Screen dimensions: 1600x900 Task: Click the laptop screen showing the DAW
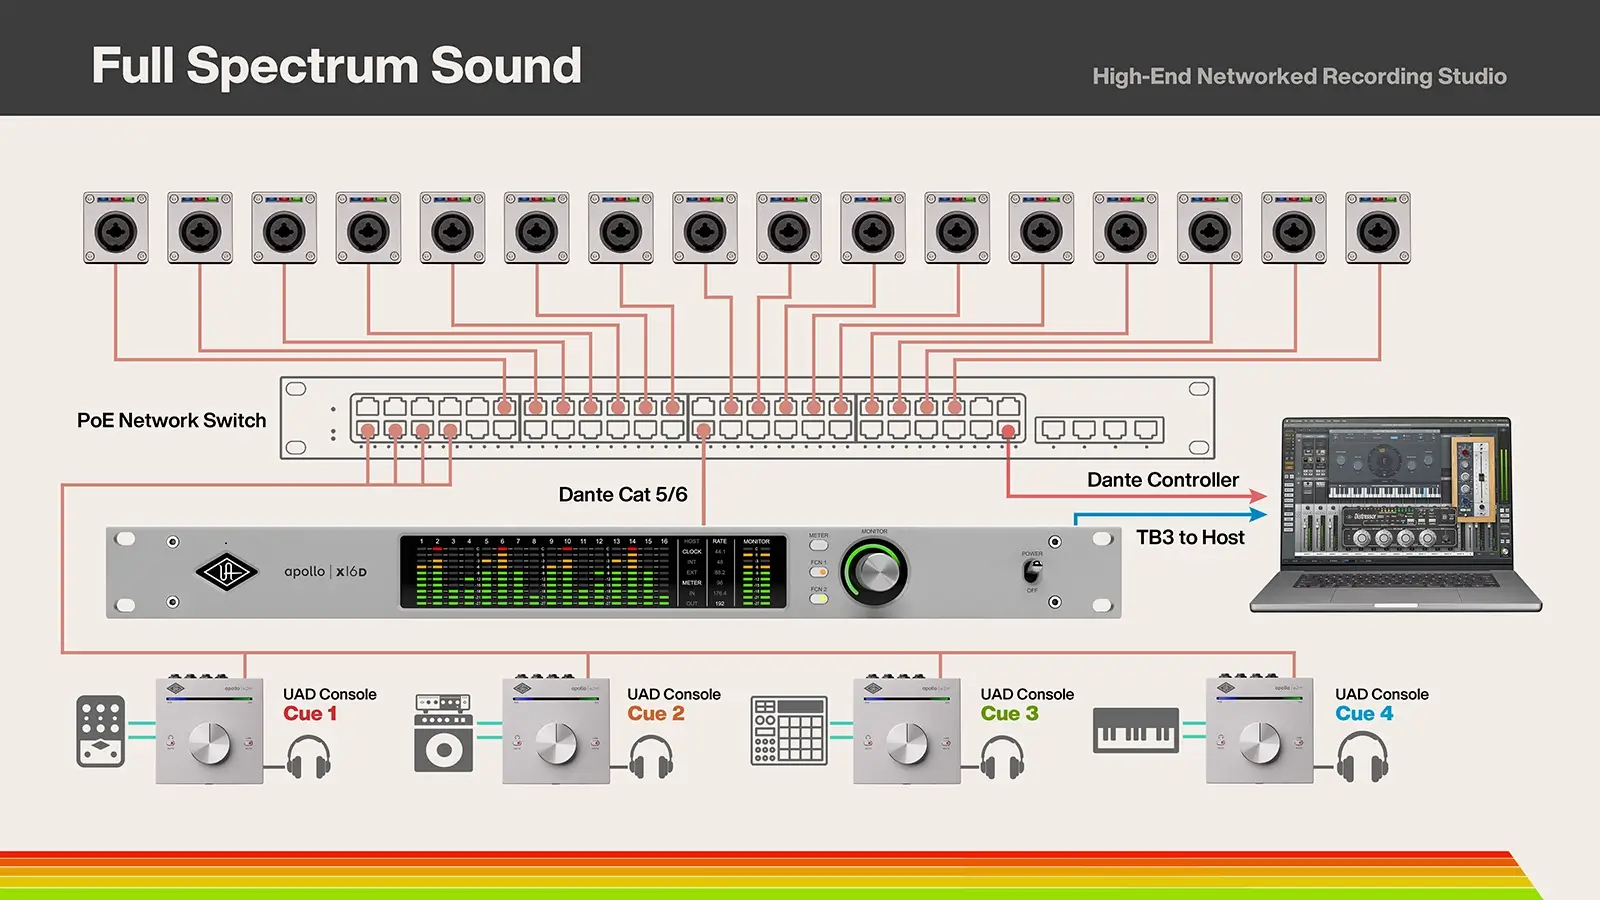click(x=1396, y=493)
